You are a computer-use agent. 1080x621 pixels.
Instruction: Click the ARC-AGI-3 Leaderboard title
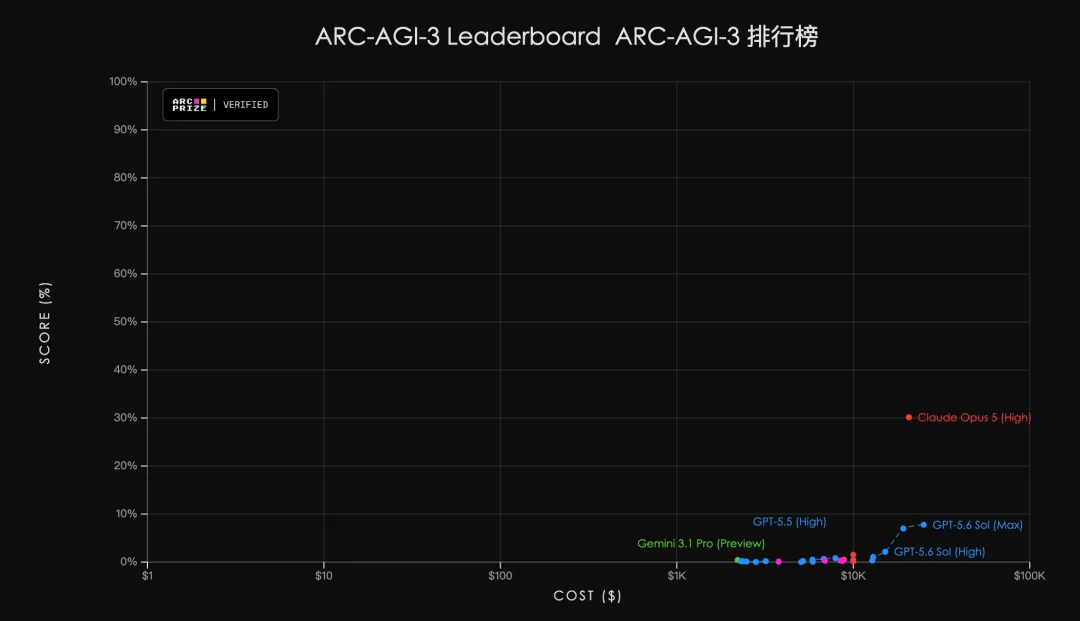tap(566, 36)
